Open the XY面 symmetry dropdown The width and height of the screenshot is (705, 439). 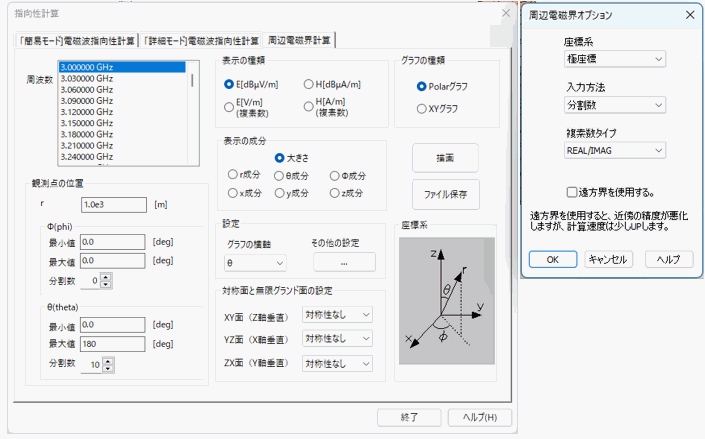(x=337, y=314)
